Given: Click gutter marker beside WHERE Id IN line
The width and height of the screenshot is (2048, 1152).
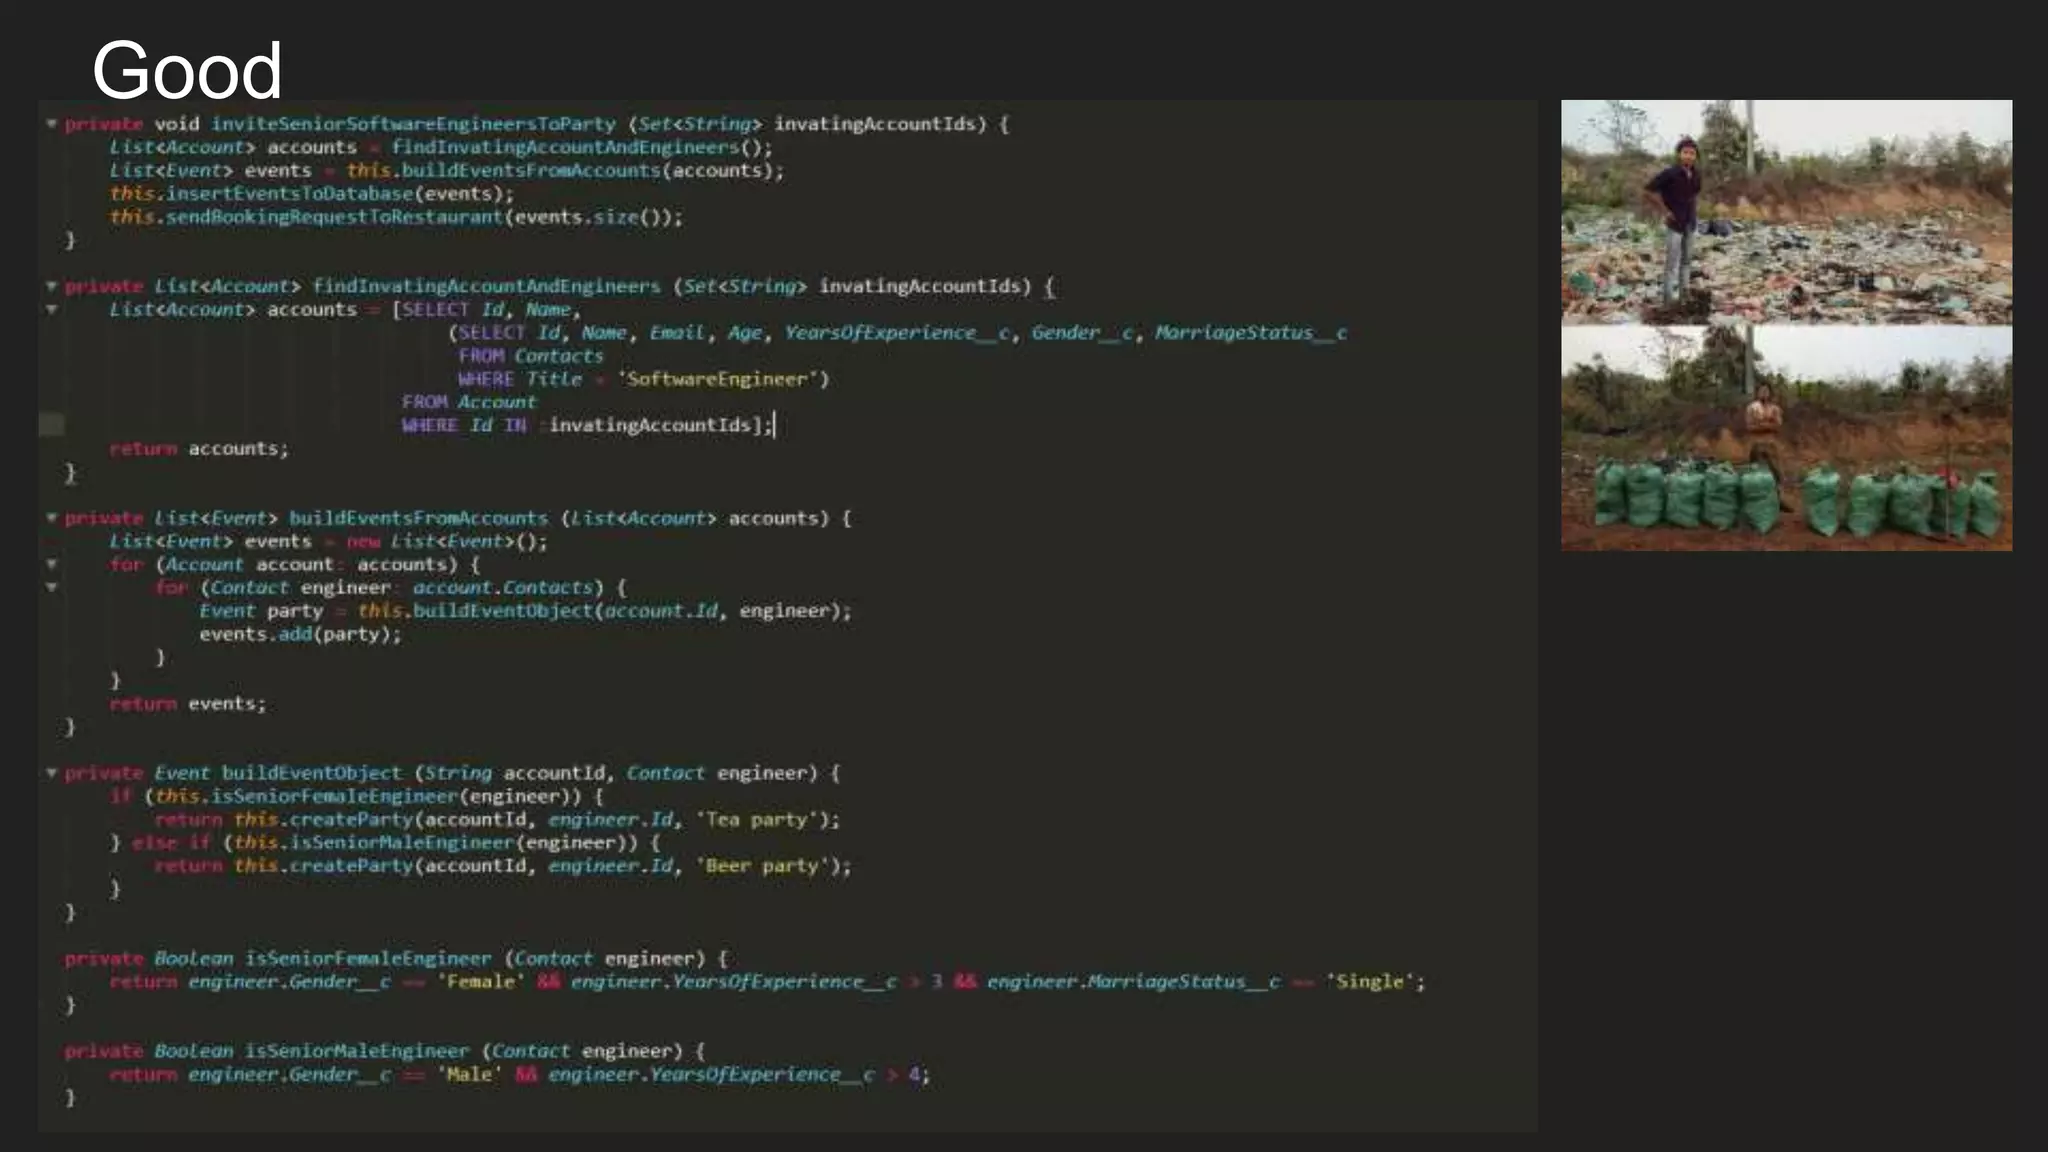Looking at the screenshot, I should 51,425.
